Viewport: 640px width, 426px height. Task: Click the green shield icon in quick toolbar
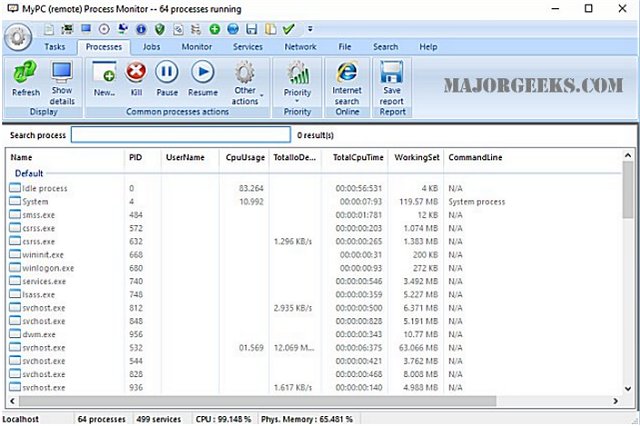(160, 29)
